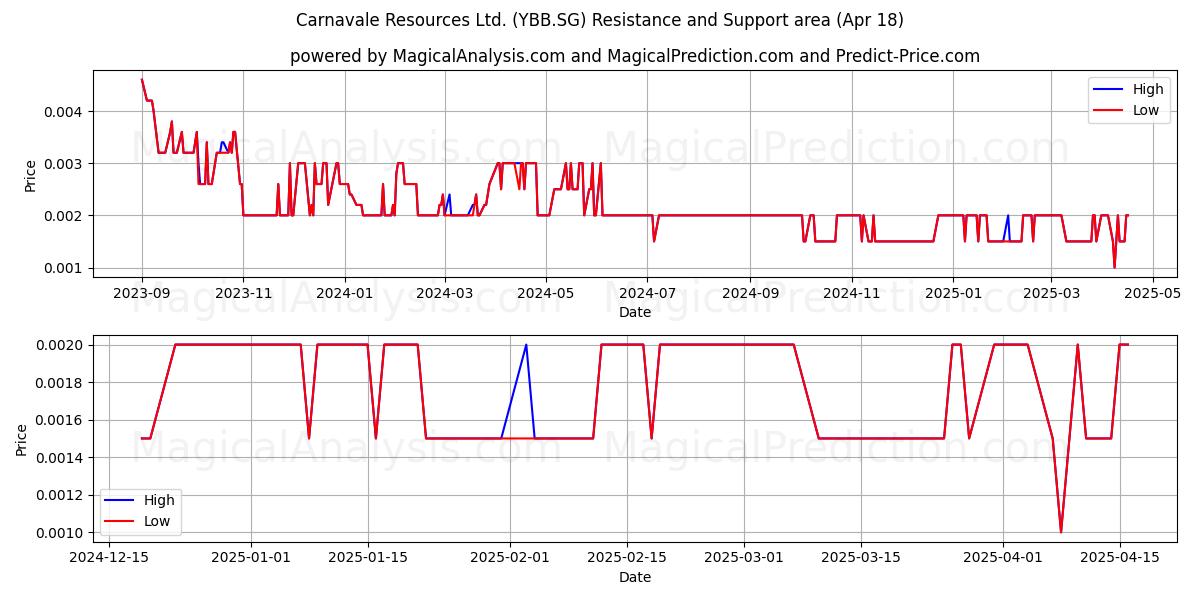Click the red line swatch in top legend
Screen dimensions: 1200x600
tap(1110, 112)
